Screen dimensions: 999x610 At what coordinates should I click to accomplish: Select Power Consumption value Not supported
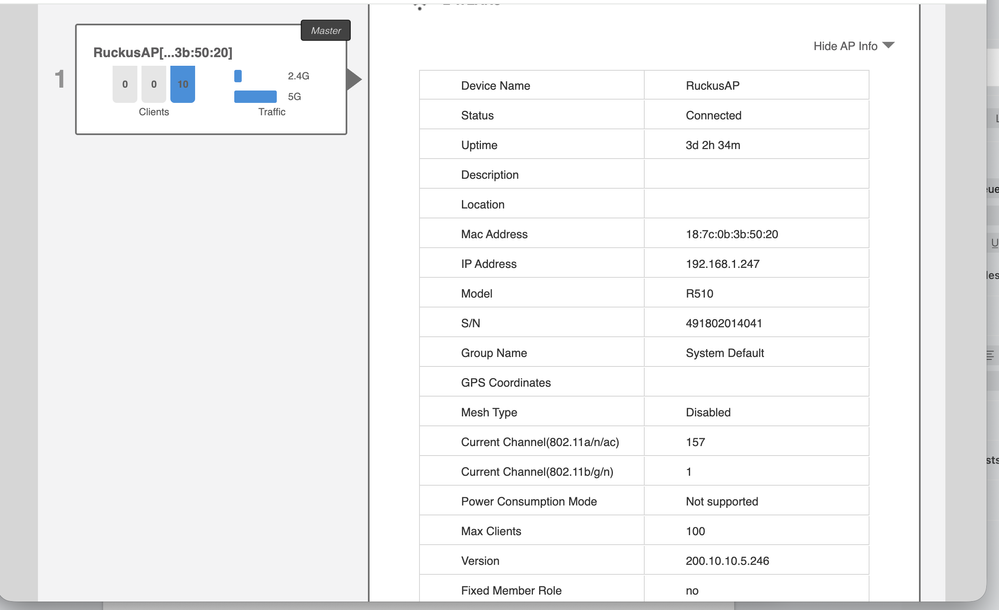click(x=722, y=502)
